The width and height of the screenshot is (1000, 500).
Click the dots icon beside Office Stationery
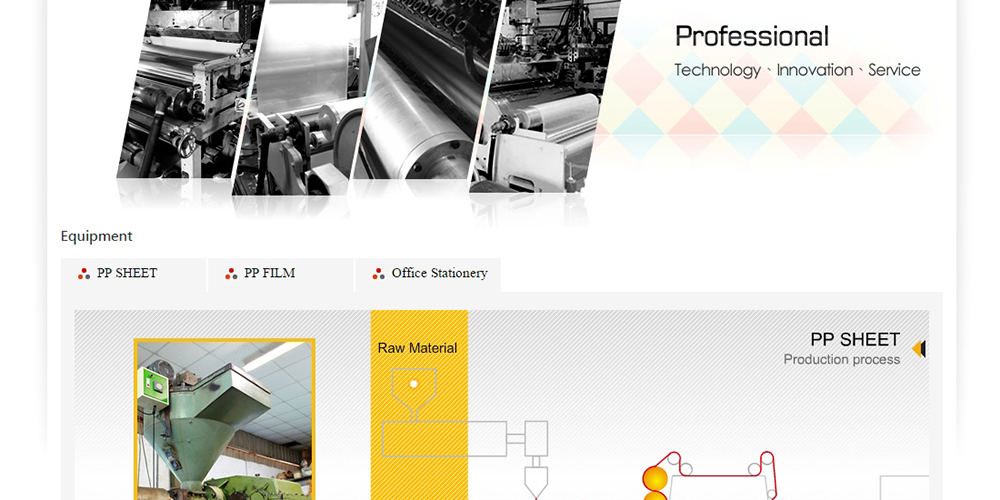[378, 274]
